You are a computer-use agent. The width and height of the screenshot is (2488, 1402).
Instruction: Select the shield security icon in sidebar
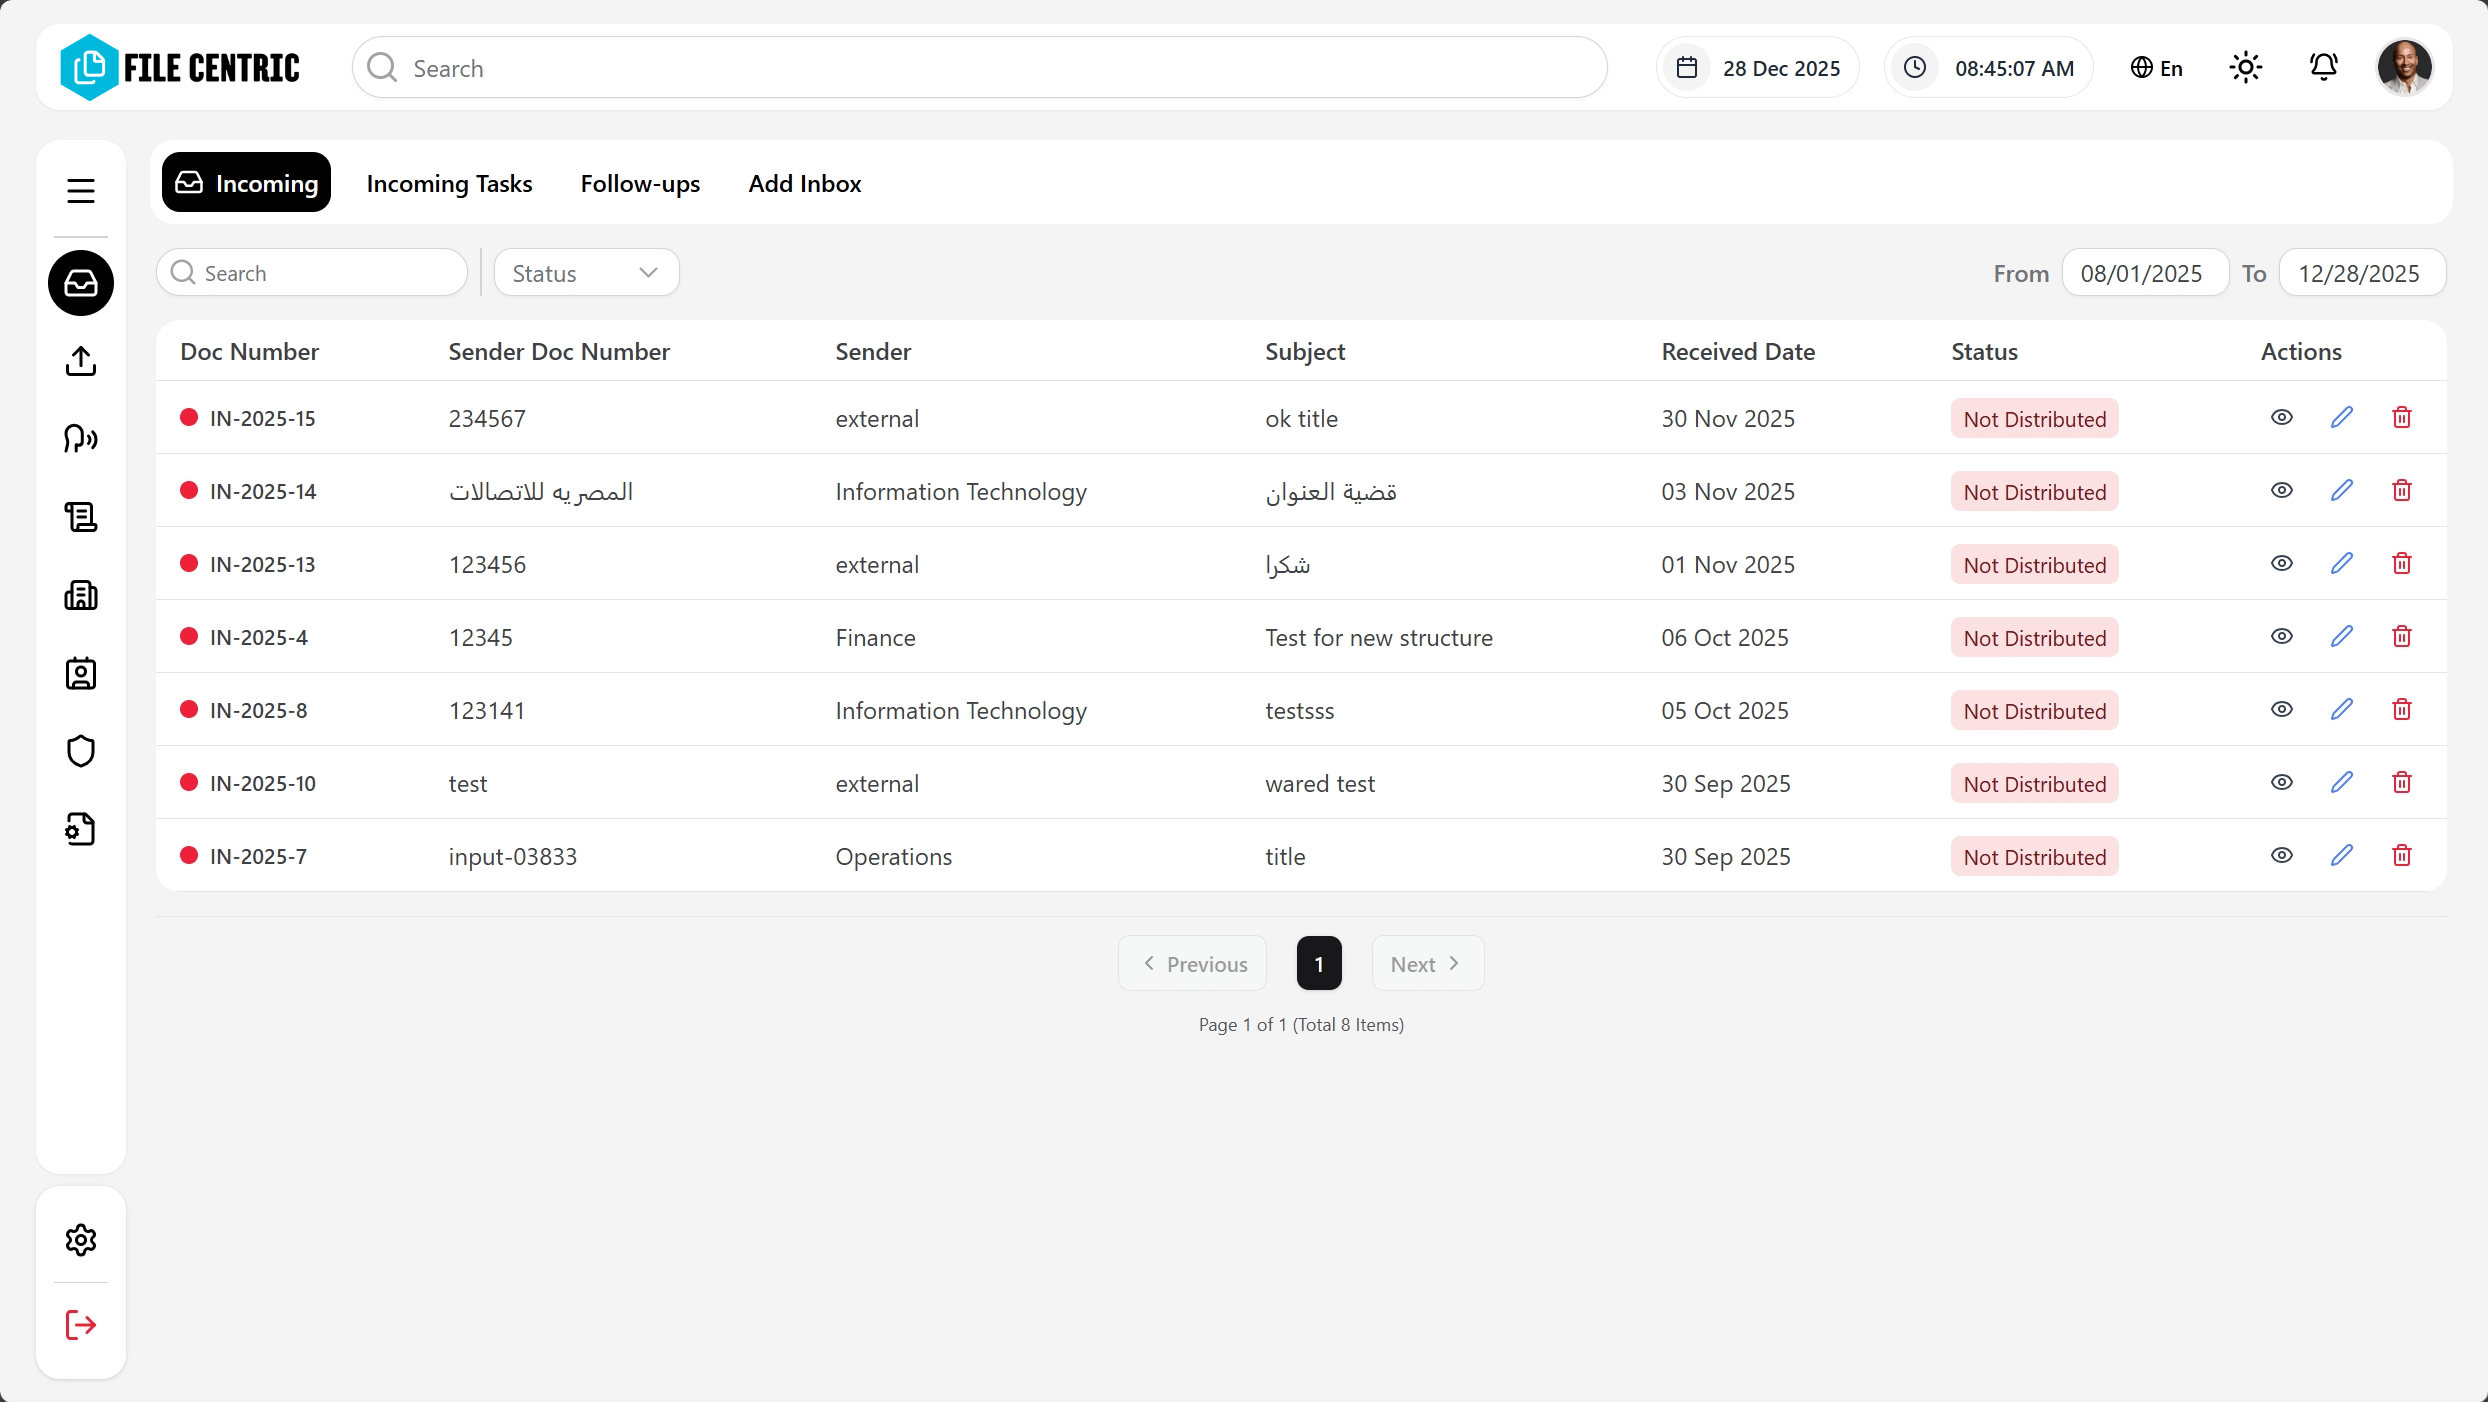80,751
